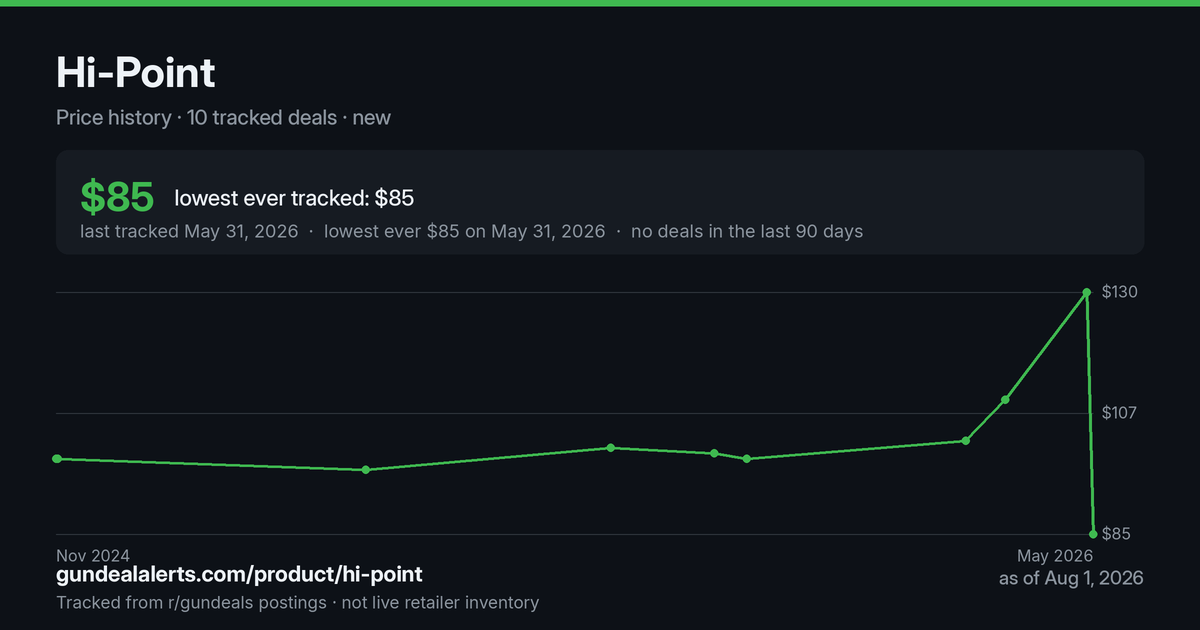This screenshot has height=630, width=1200.
Task: Click the first data point above Nov 2024
Action: (x=57, y=459)
